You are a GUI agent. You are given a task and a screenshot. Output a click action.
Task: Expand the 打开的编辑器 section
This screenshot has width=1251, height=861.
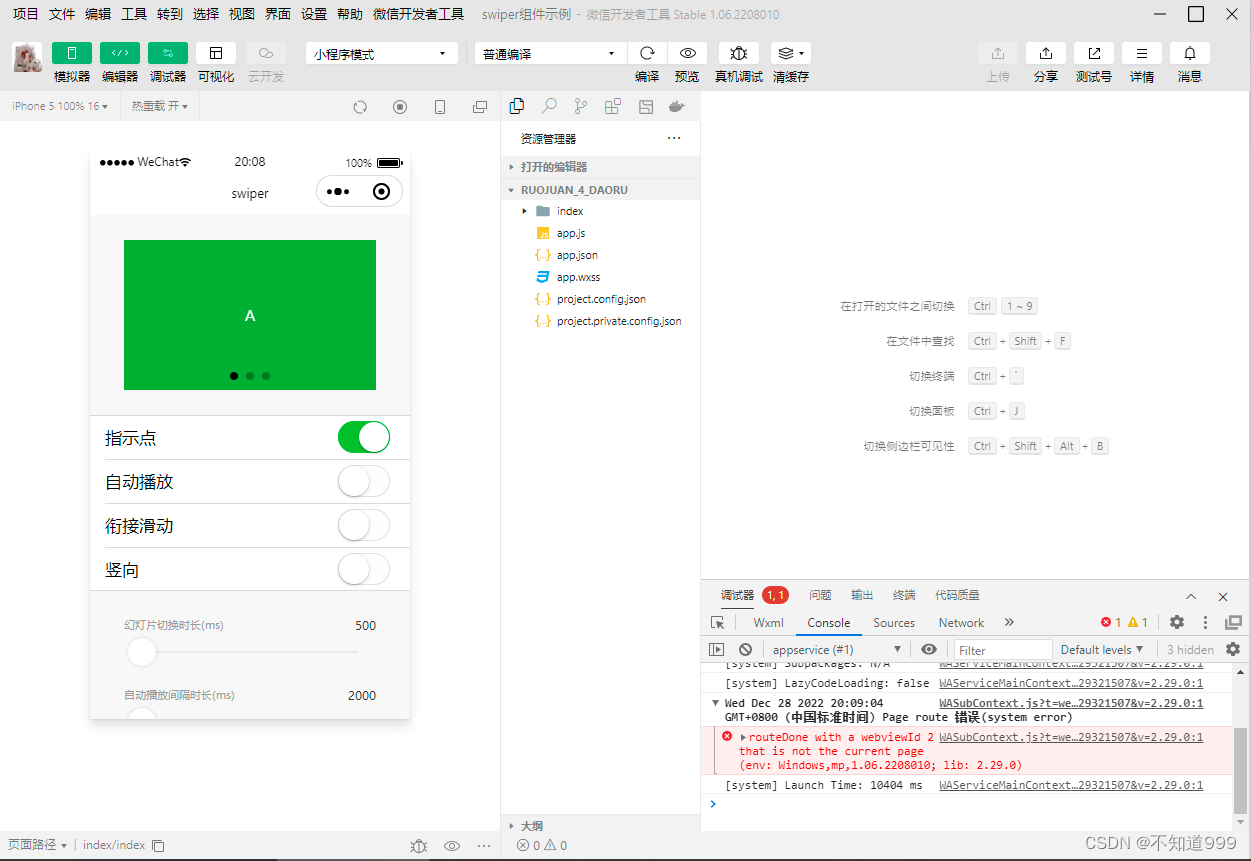tap(600, 167)
